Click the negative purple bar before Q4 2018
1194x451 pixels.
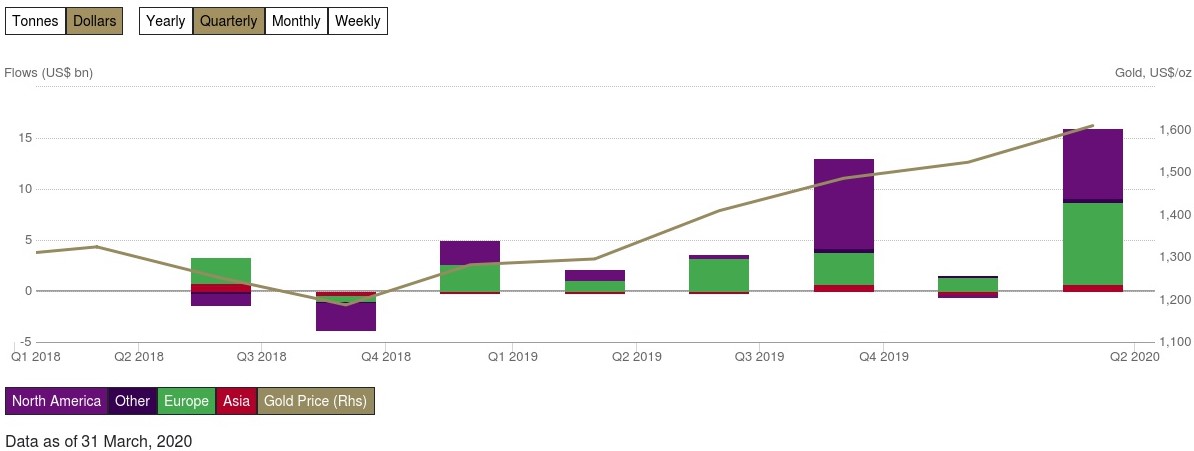(346, 316)
